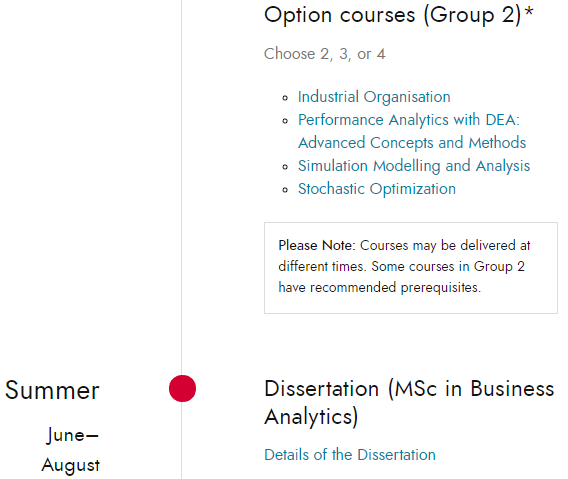Click bullet marker beside Stochastic Optimization

[x=285, y=190]
